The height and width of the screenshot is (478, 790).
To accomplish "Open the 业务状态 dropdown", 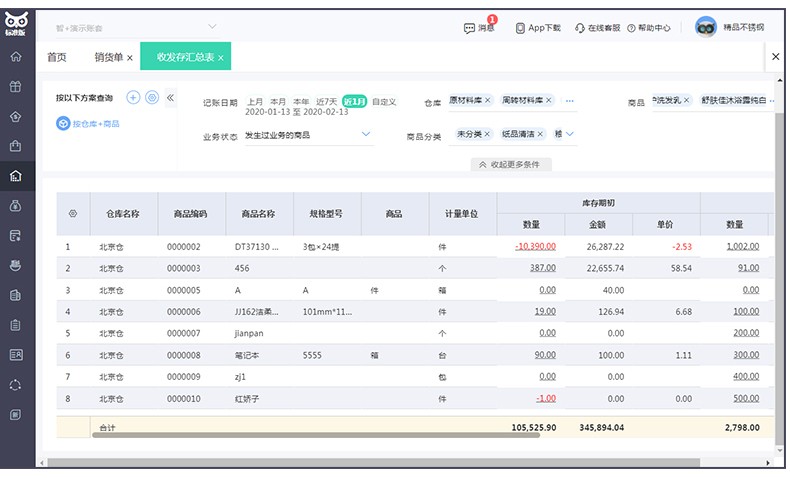I will pos(308,135).
